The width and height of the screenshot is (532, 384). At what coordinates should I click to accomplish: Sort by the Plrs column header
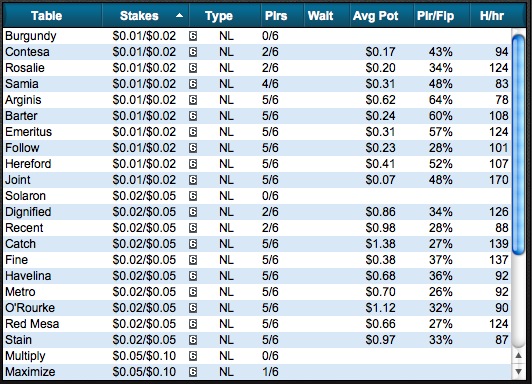[276, 16]
